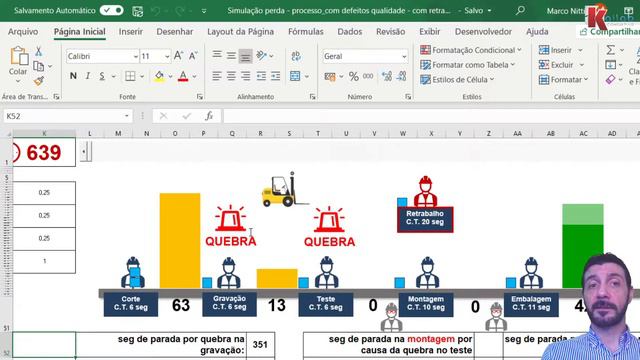Toggle Italic (I) formatting
Viewport: 640px width, 360px height.
pos(88,76)
